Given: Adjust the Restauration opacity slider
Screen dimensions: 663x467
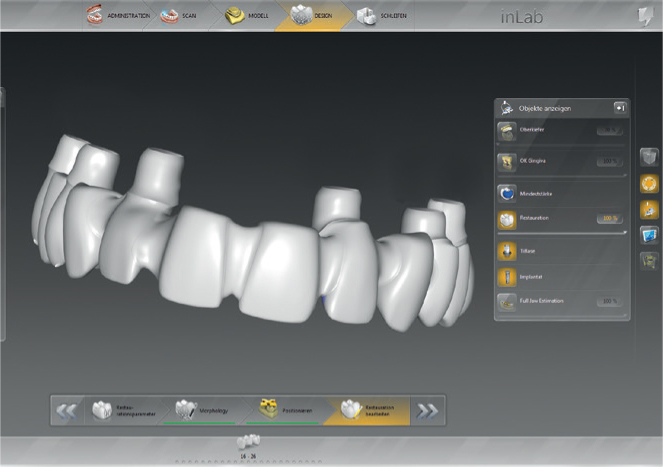Looking at the screenshot, I should (560, 231).
